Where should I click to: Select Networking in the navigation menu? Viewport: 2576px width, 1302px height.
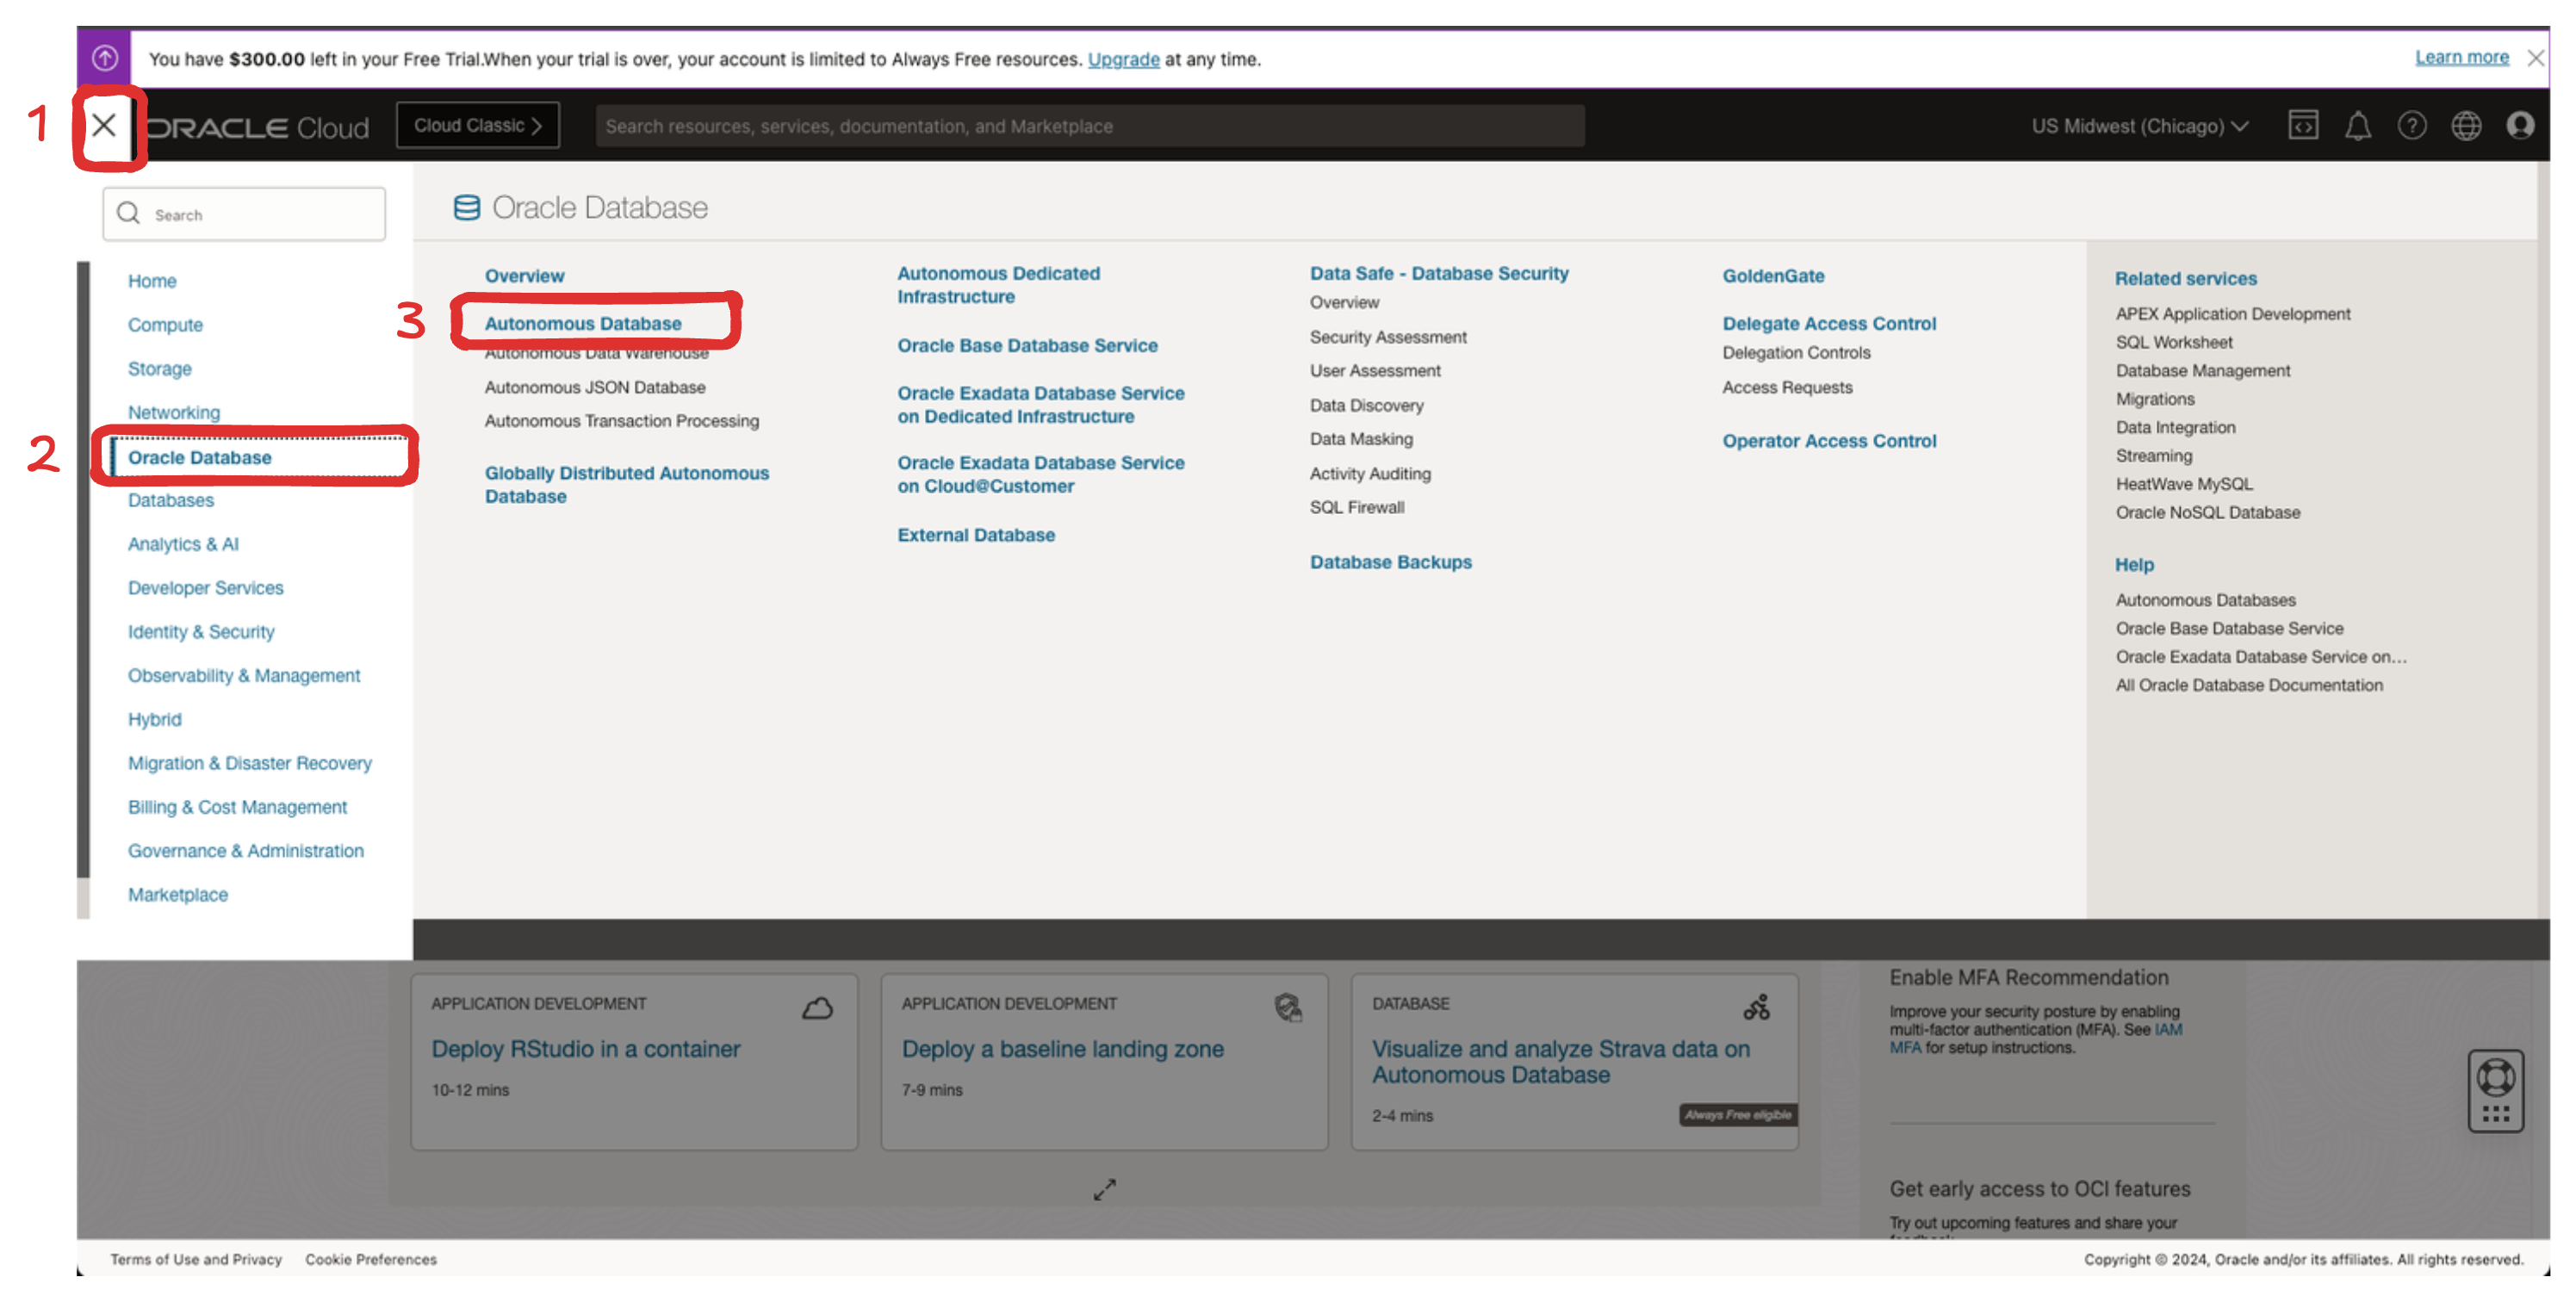pyautogui.click(x=174, y=412)
